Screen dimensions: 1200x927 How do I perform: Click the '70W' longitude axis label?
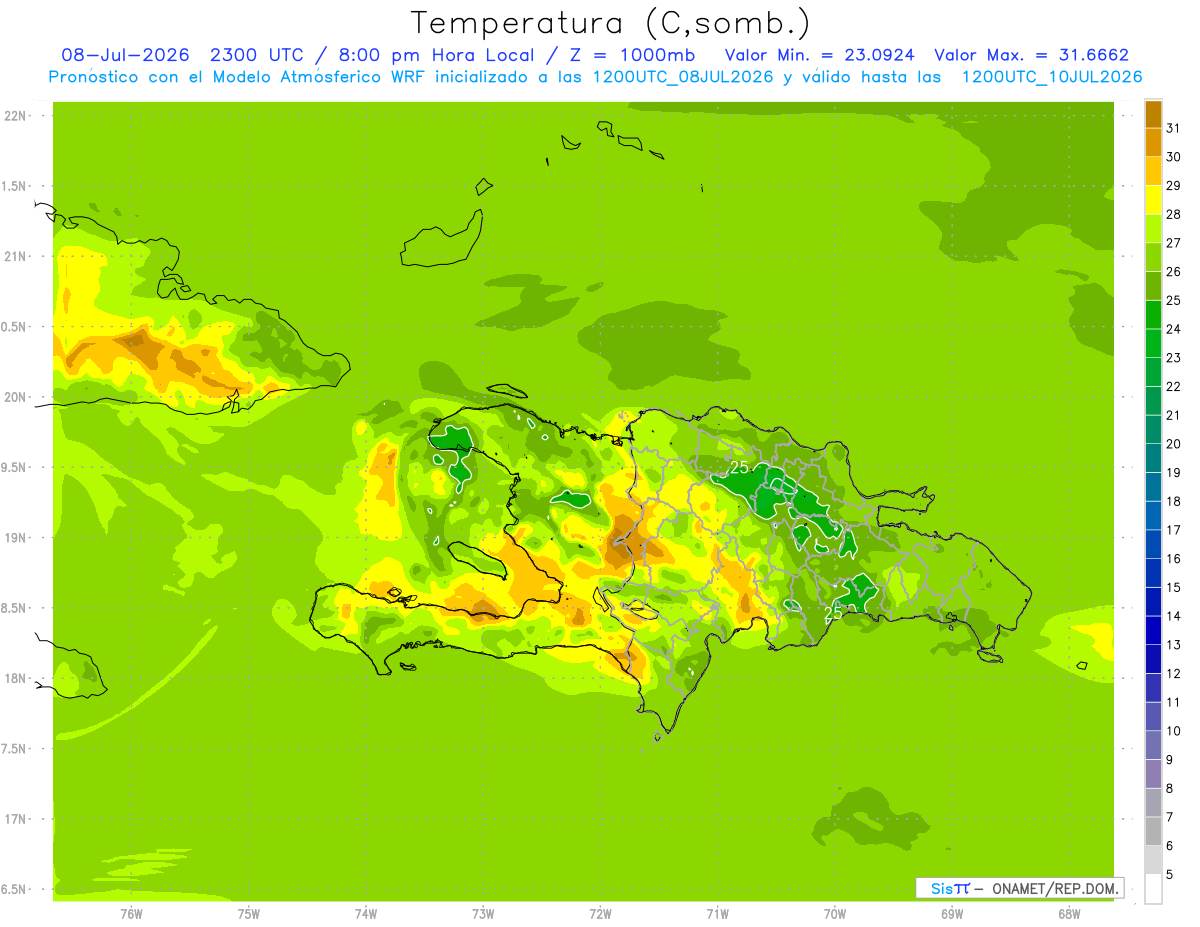[835, 914]
